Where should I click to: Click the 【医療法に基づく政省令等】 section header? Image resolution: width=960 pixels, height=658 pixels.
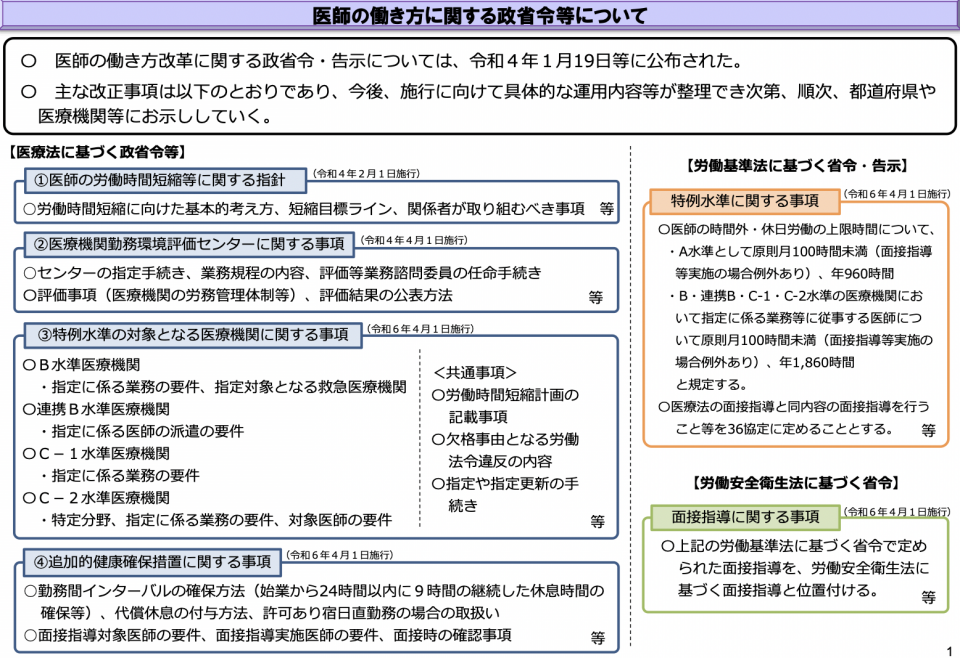pos(97,152)
